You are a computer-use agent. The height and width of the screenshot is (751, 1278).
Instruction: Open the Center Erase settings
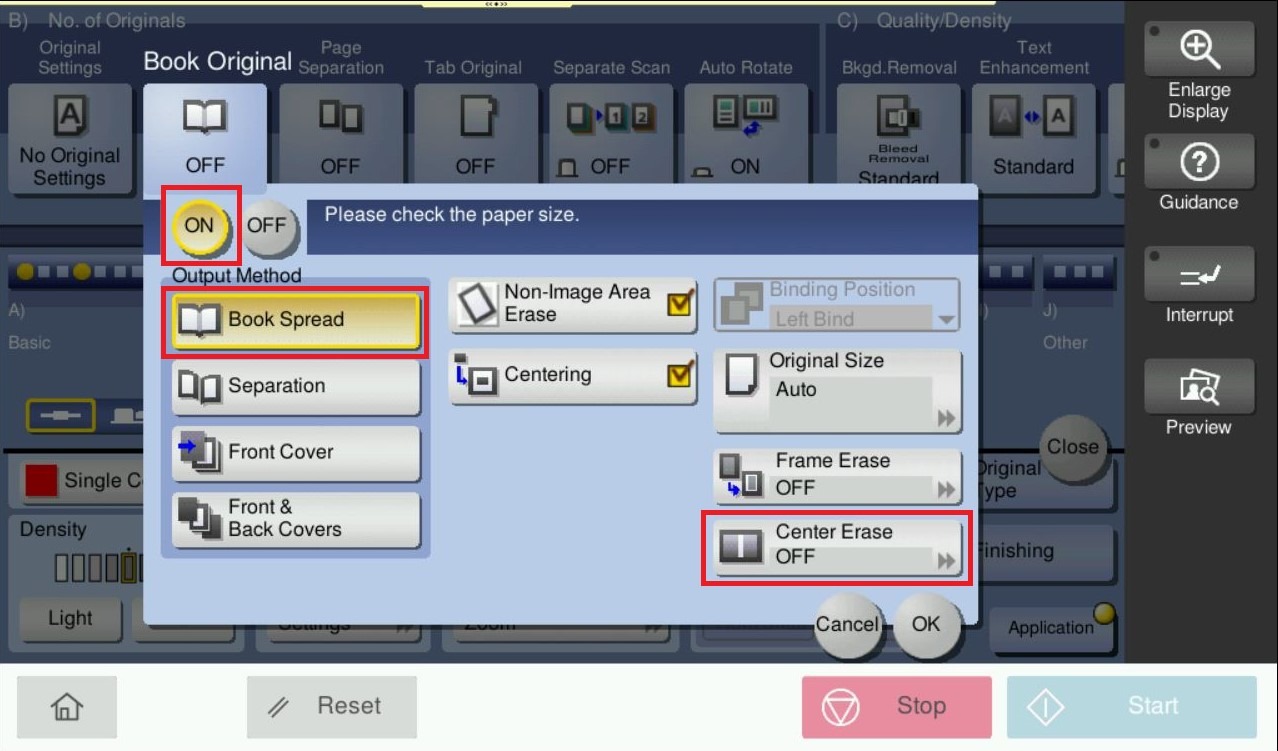838,545
